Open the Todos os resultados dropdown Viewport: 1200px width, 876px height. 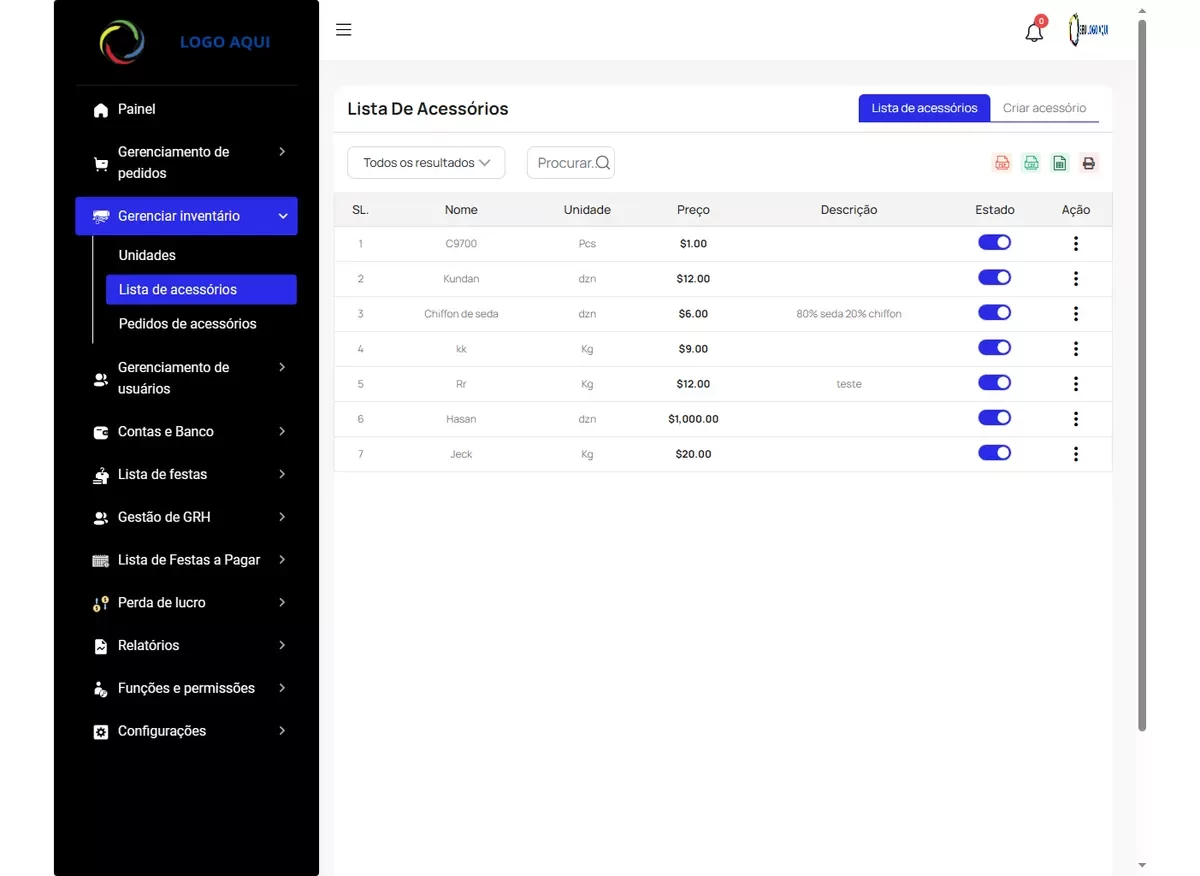426,163
